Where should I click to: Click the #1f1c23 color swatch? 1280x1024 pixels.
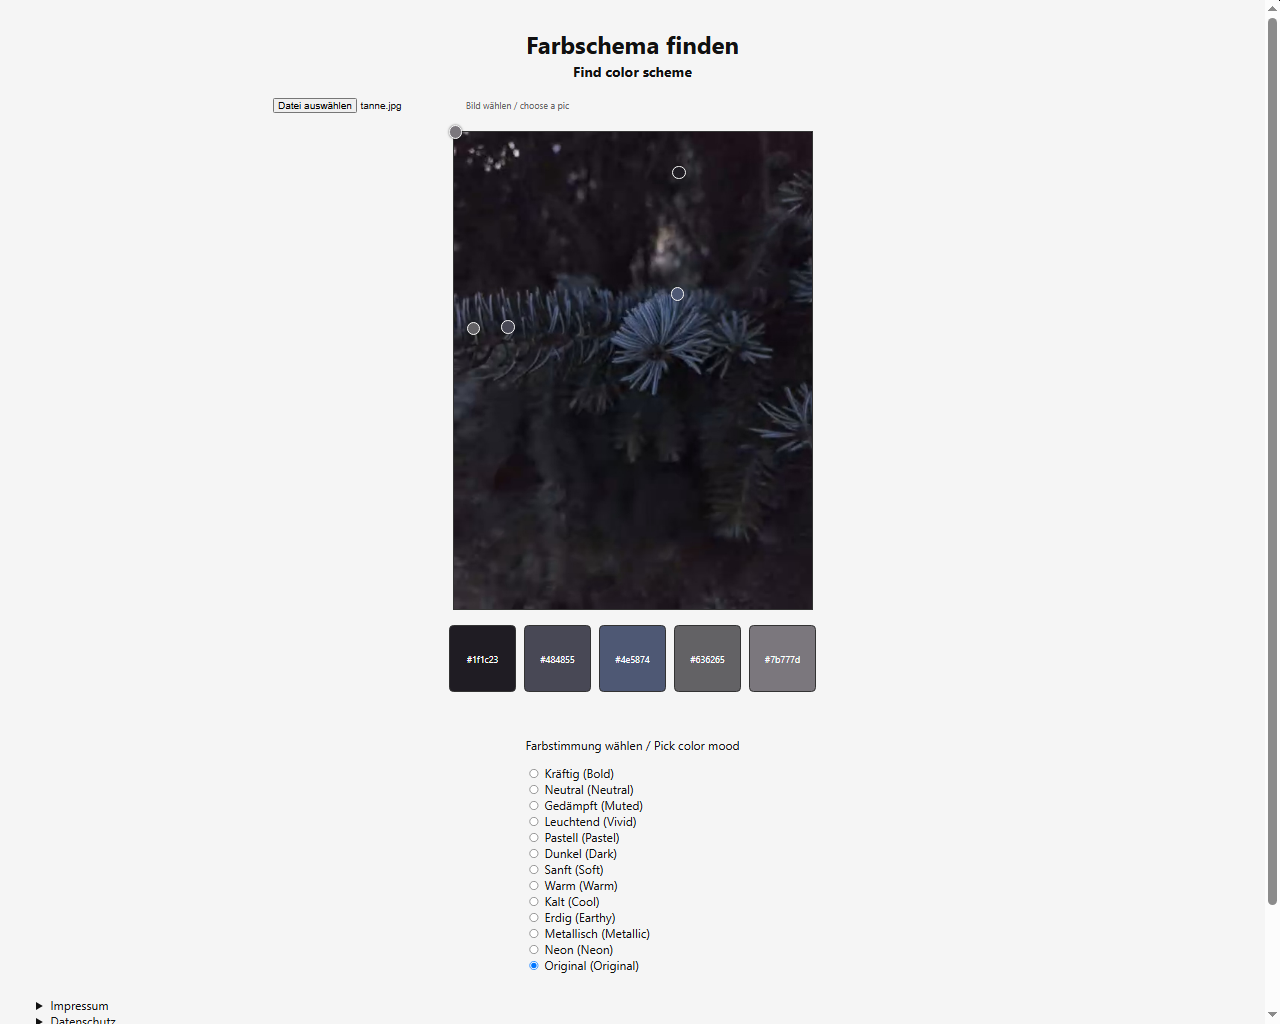click(482, 659)
